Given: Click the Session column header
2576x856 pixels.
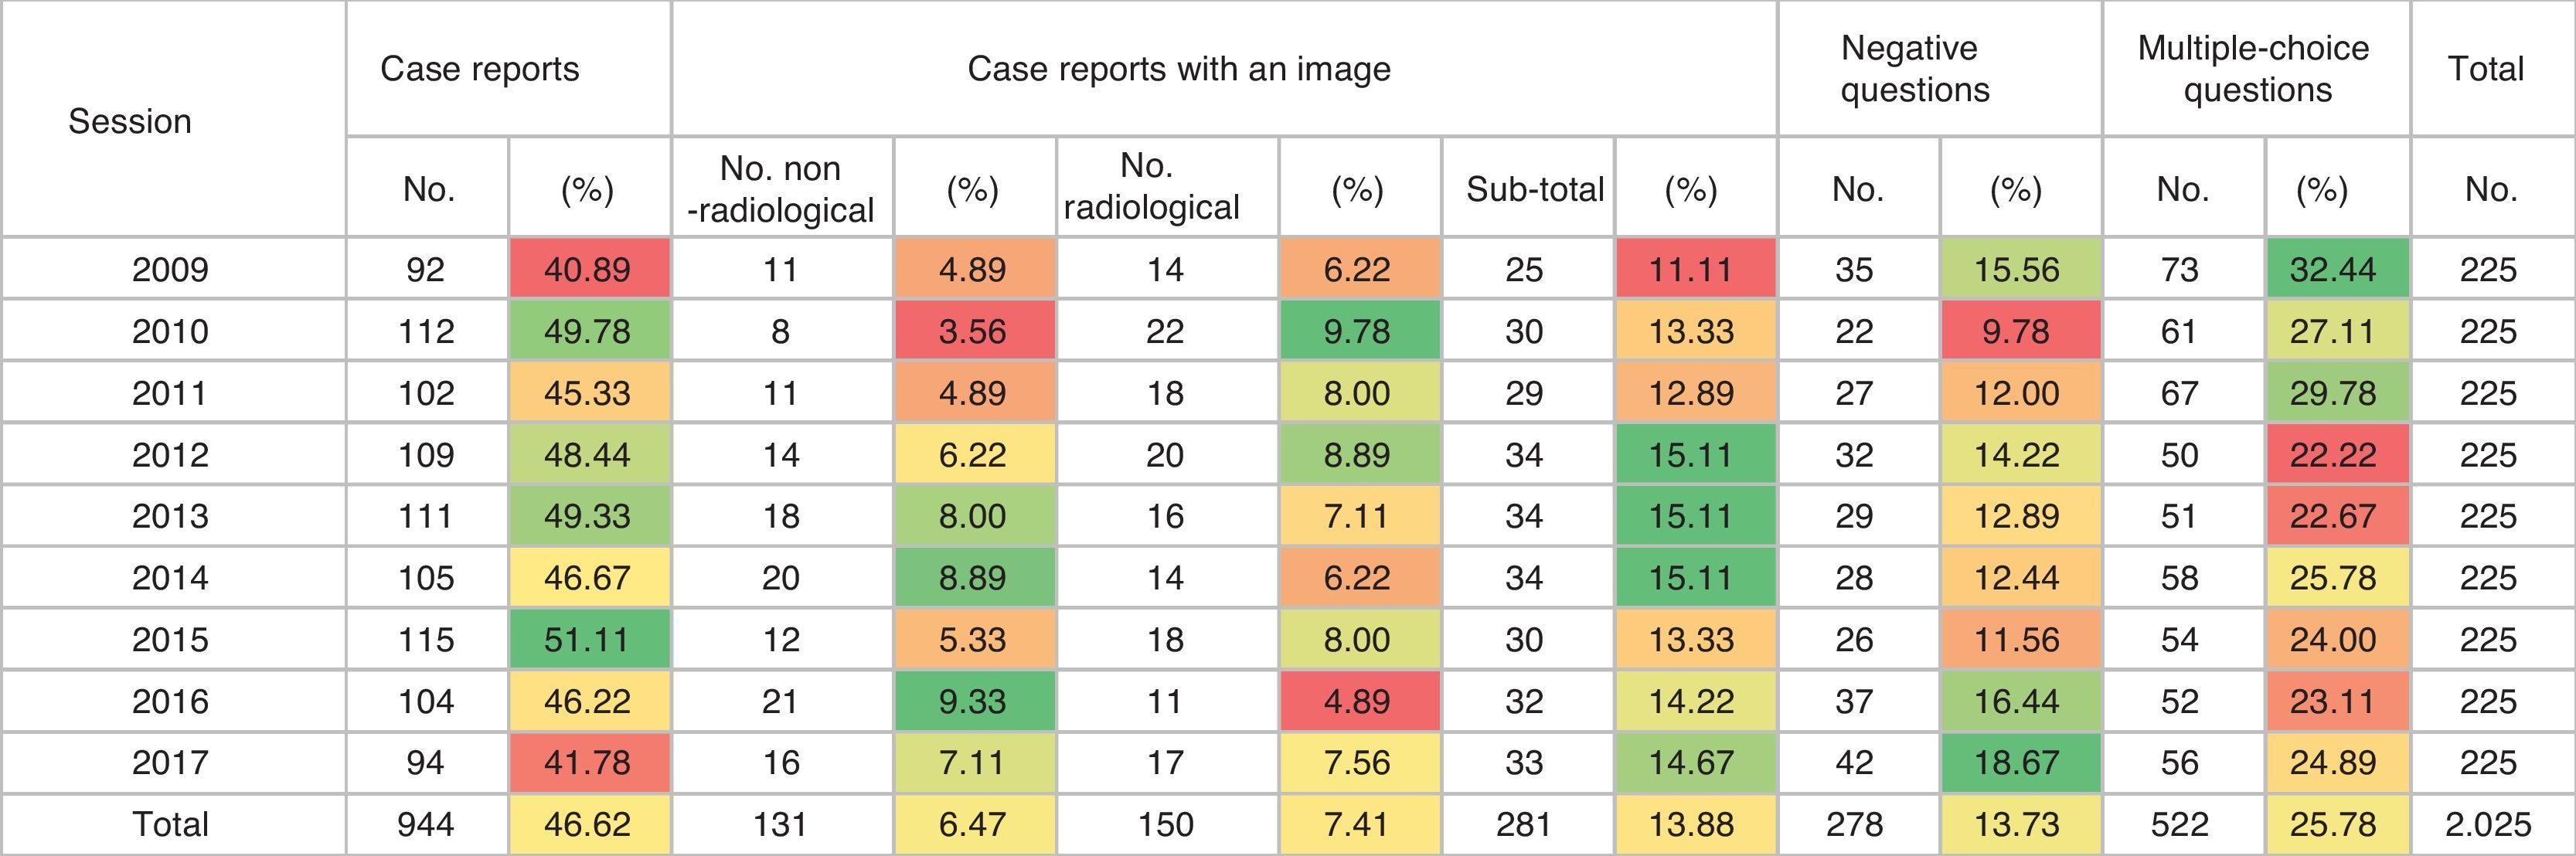Looking at the screenshot, I should click(130, 121).
